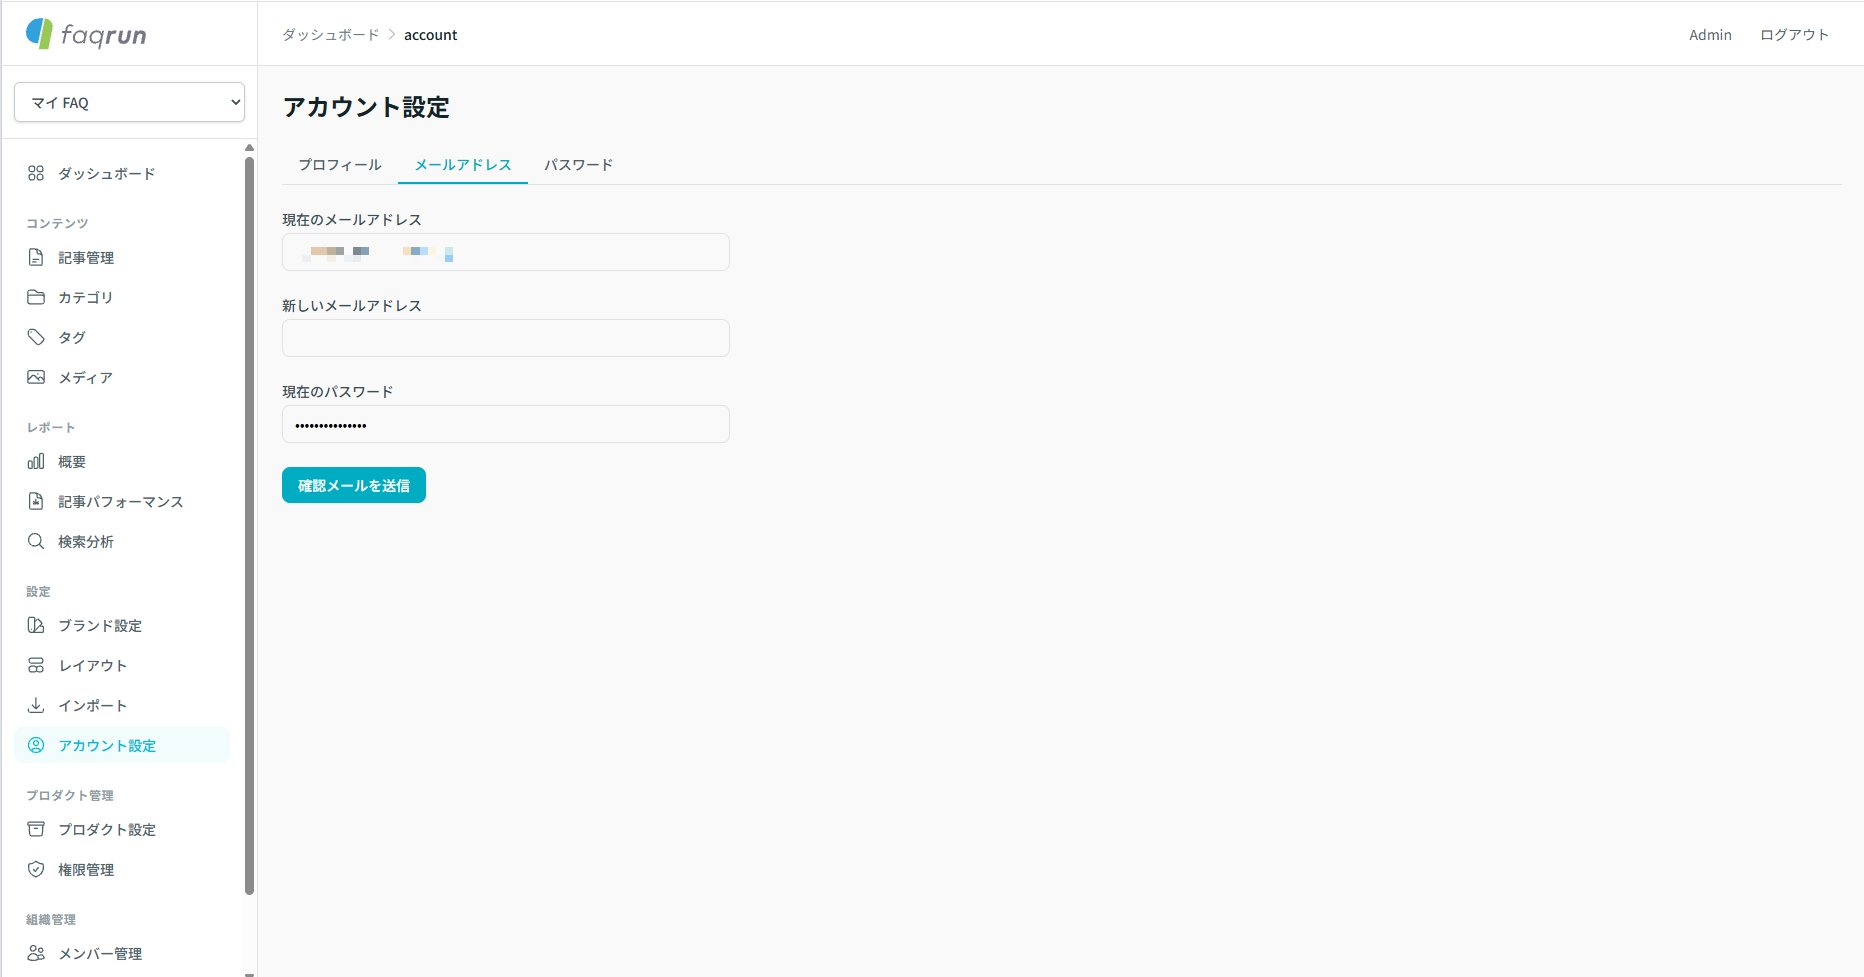Screen dimensions: 1864x977
Task: Click the 検索分析 magnifier icon
Action: 36,541
